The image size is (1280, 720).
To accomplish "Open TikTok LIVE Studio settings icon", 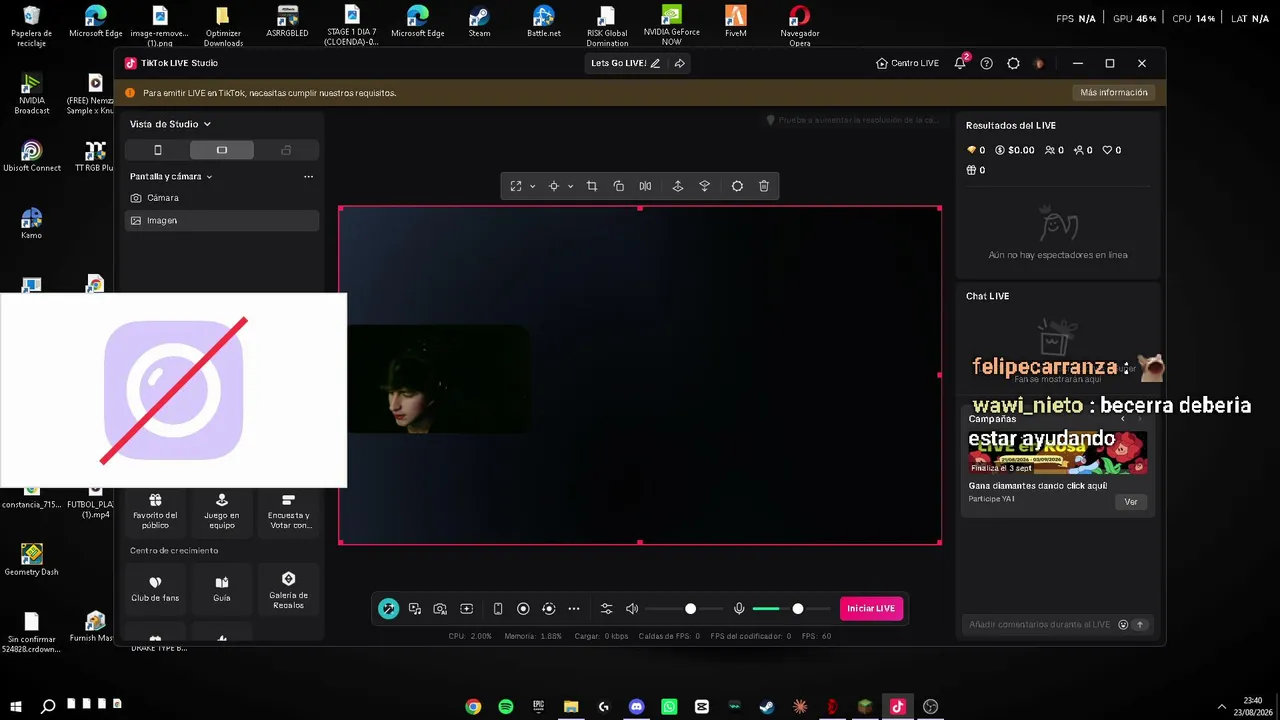I will 1013,63.
